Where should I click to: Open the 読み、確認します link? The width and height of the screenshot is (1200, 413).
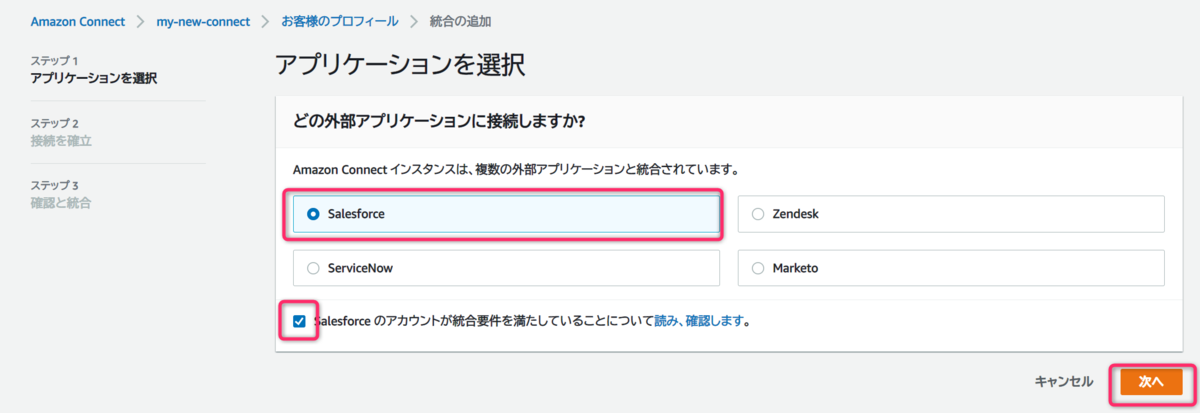699,322
